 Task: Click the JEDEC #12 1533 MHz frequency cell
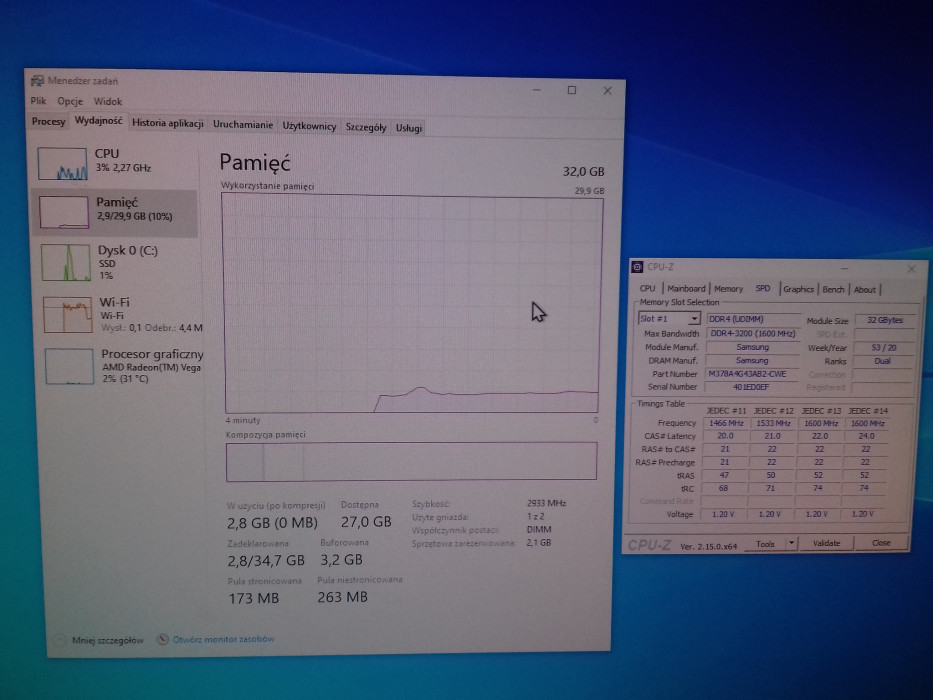coord(773,423)
